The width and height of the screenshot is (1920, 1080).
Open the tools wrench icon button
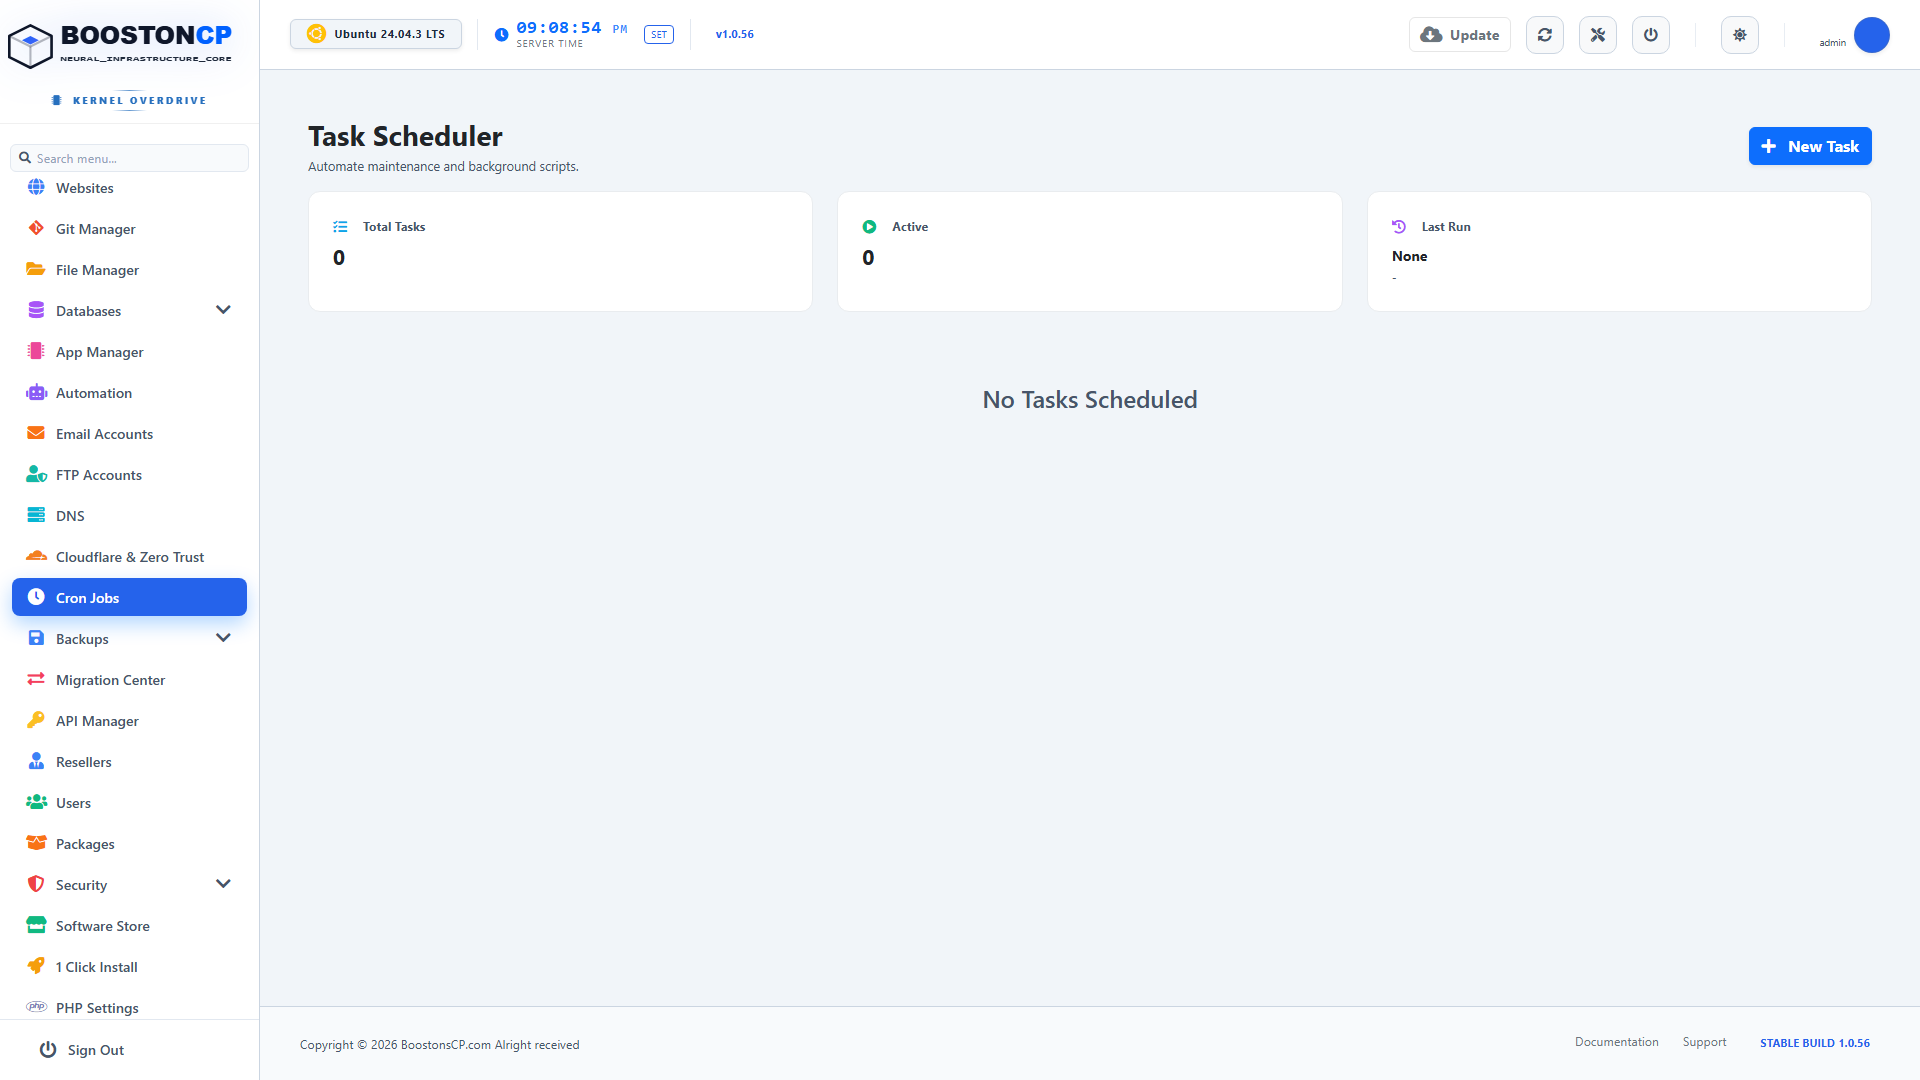pyautogui.click(x=1598, y=35)
